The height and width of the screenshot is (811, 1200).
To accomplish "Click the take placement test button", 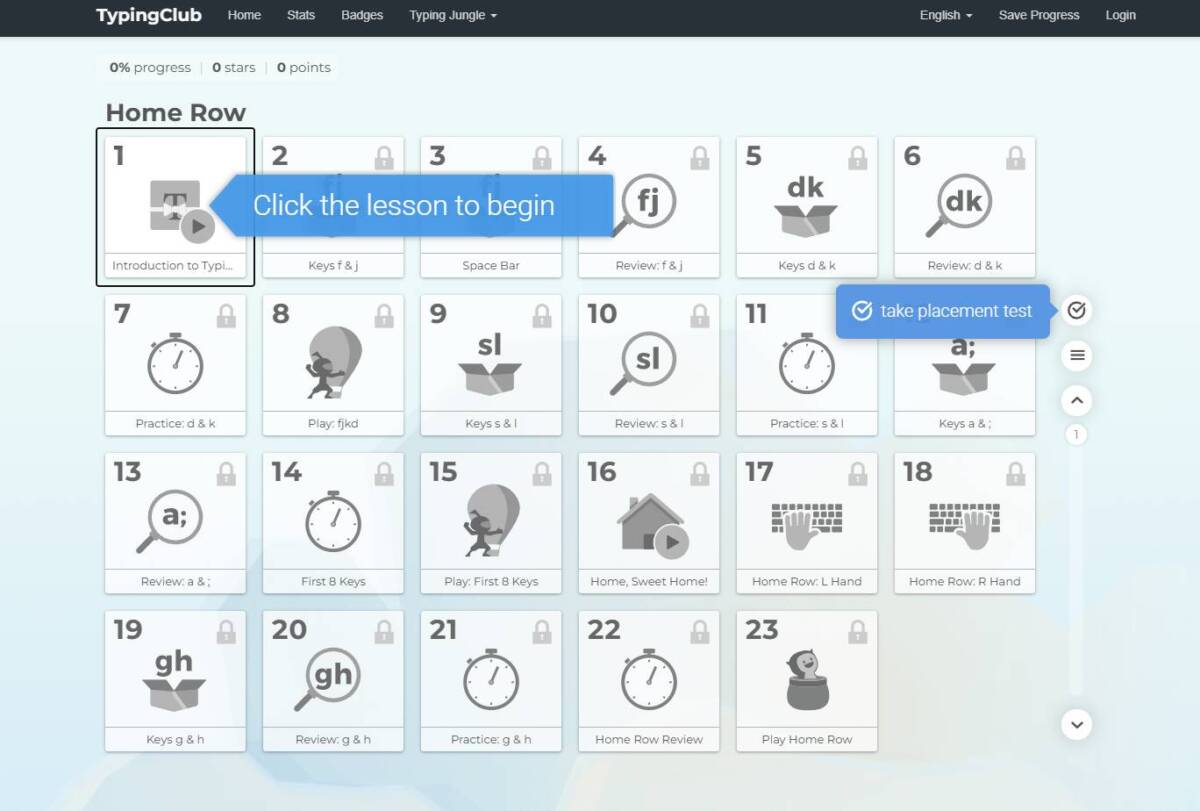I will point(943,311).
